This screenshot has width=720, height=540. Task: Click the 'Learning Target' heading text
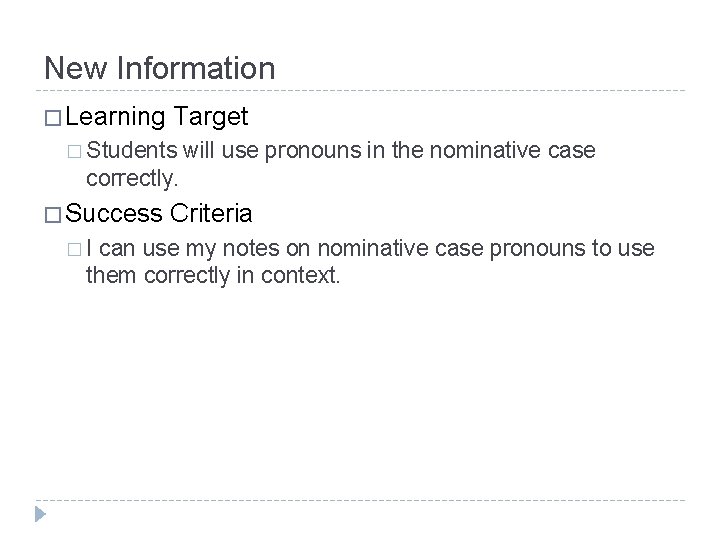pos(158,117)
